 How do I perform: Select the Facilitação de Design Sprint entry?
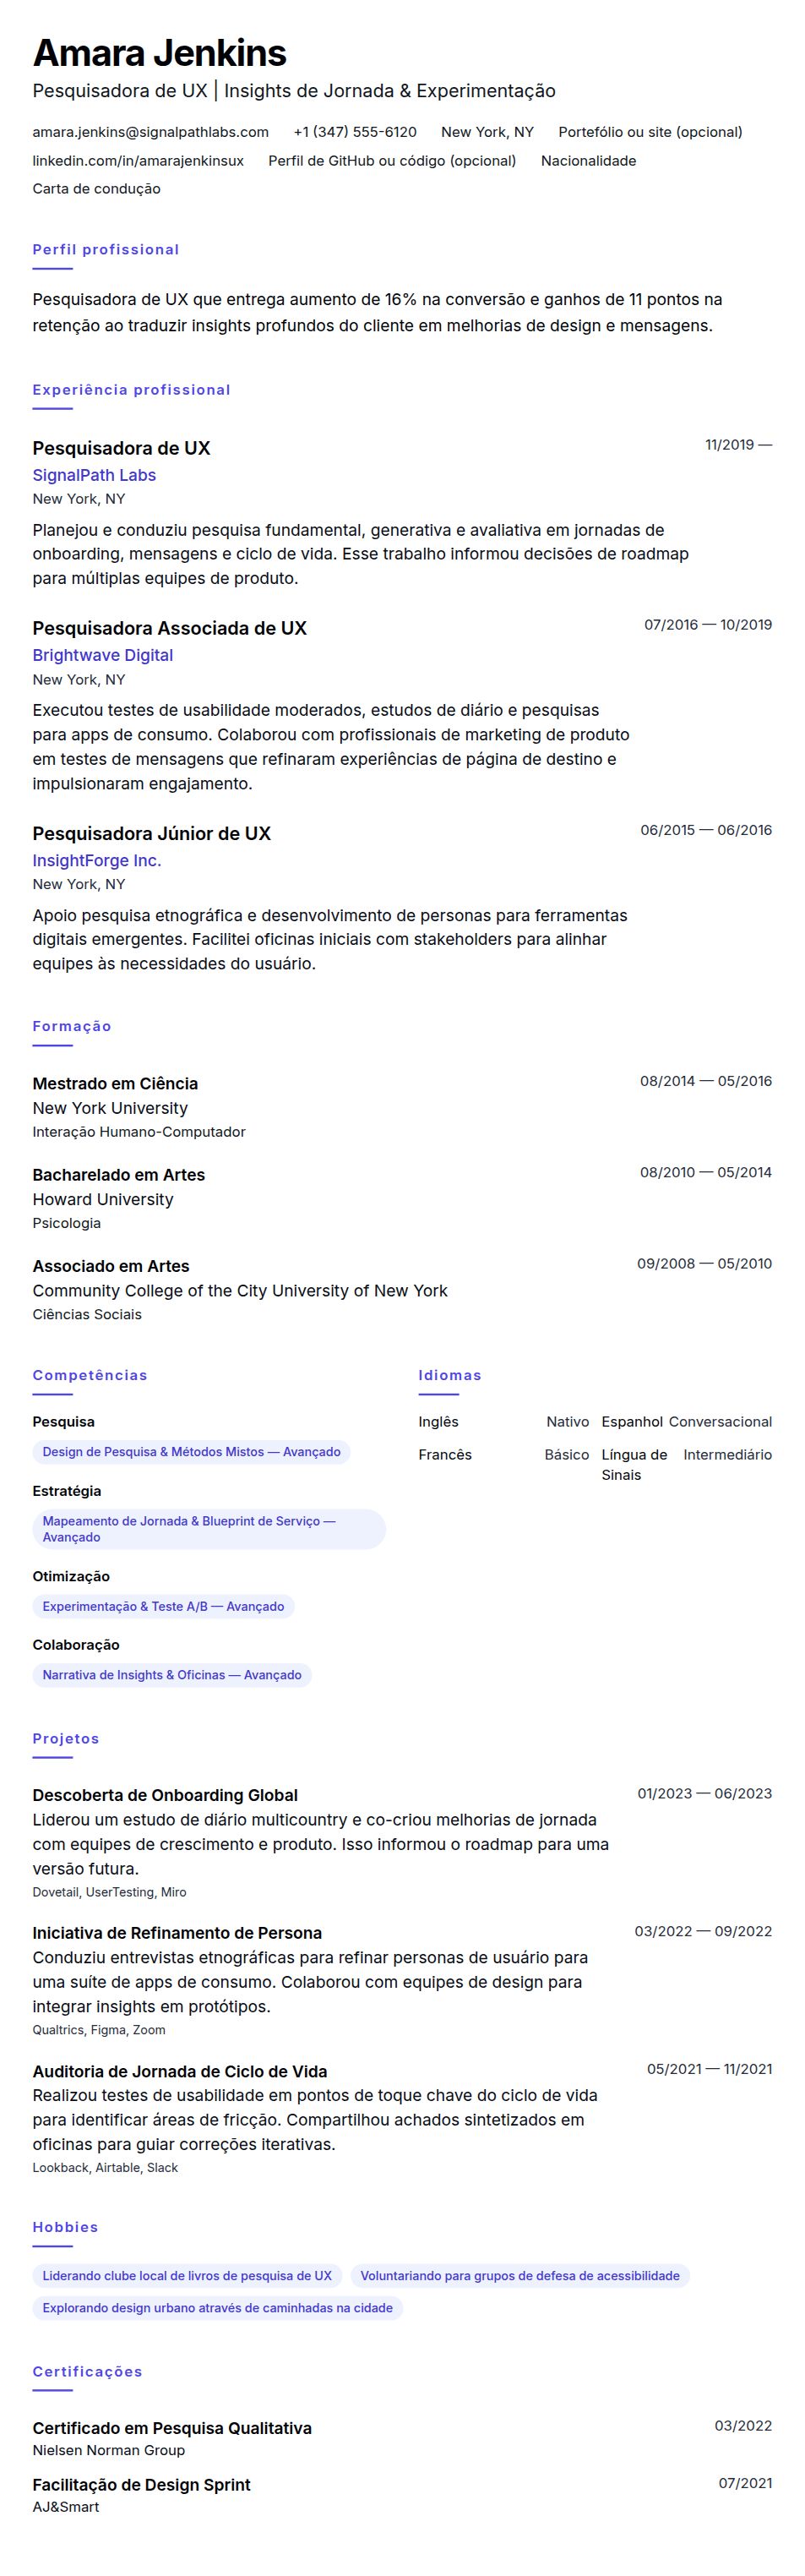[141, 2485]
